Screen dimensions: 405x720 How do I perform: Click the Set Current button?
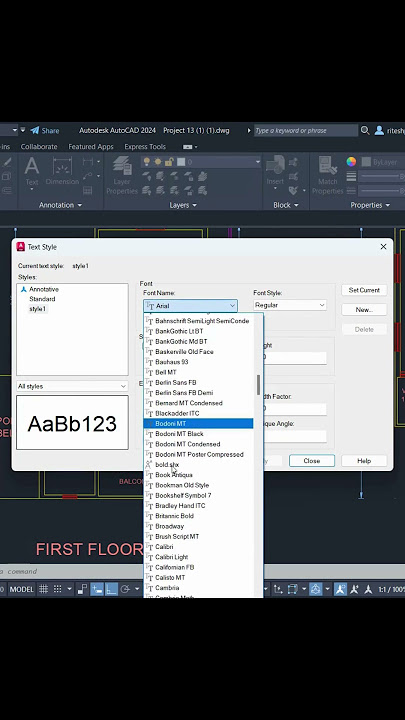click(x=364, y=290)
